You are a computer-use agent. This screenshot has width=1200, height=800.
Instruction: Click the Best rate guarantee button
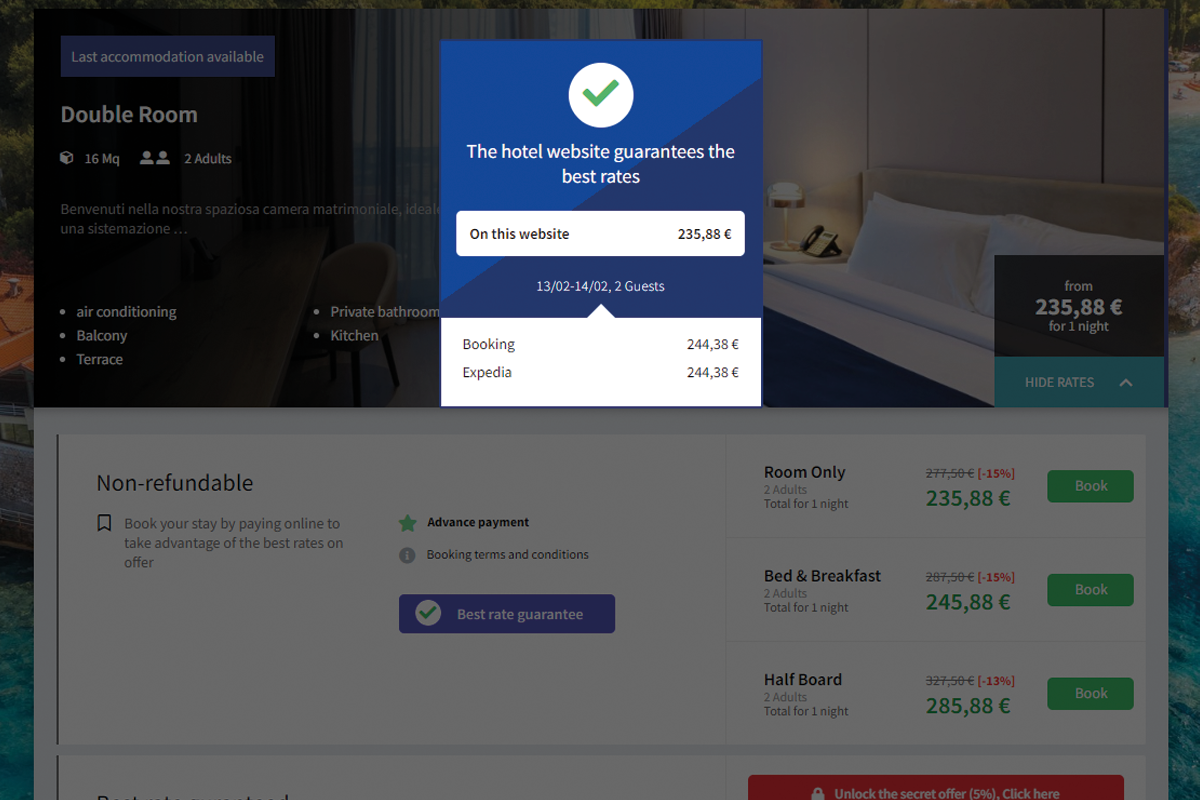pos(507,614)
